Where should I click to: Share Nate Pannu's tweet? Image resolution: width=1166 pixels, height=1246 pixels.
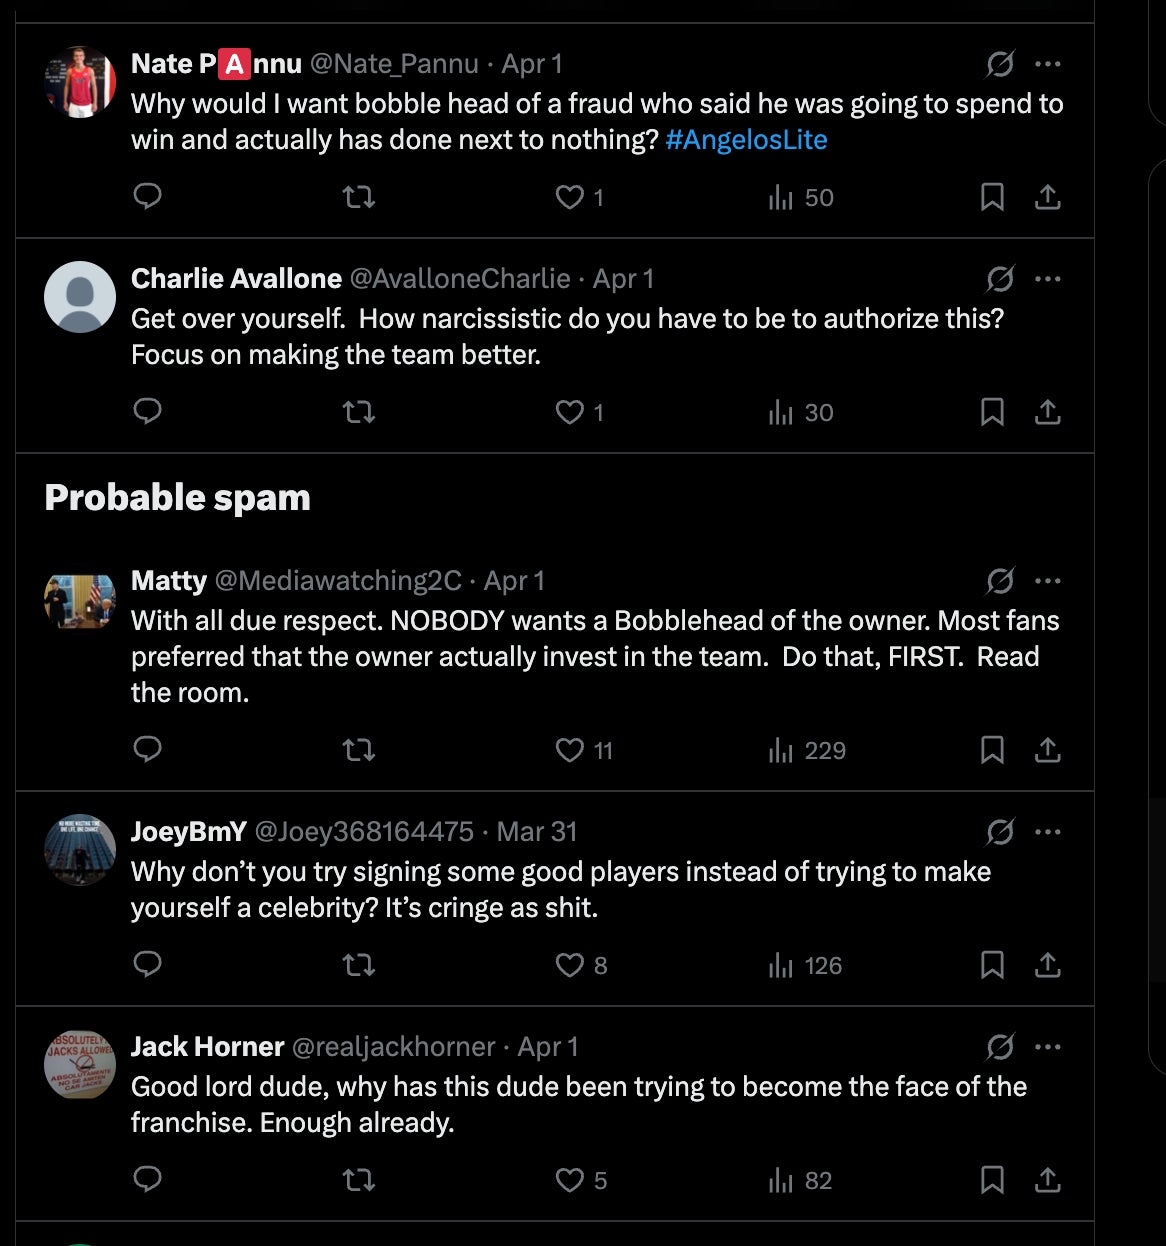click(x=1047, y=197)
